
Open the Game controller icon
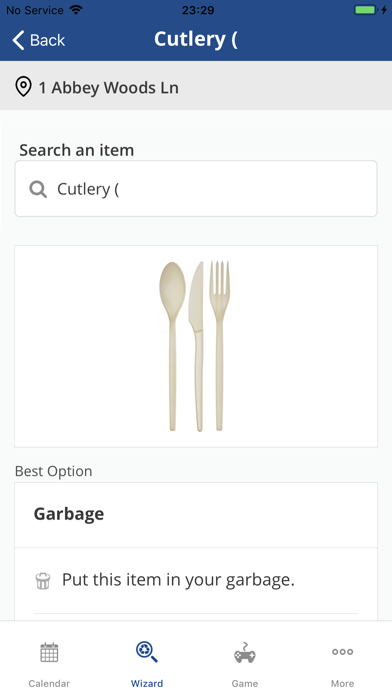coord(245,652)
